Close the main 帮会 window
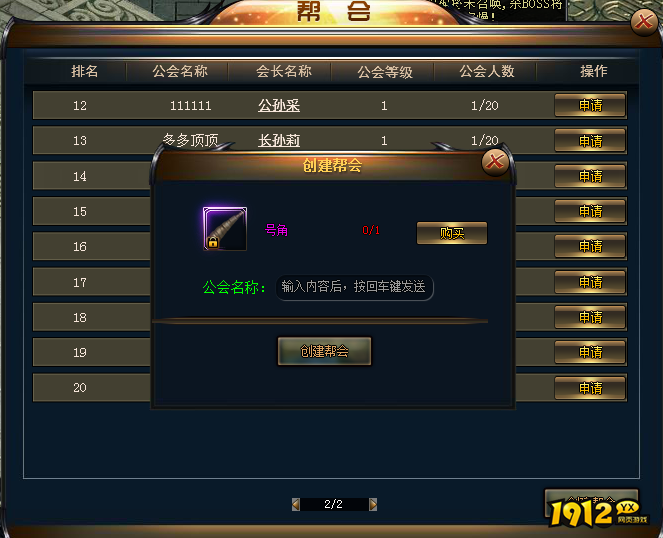The height and width of the screenshot is (538, 663). [644, 22]
